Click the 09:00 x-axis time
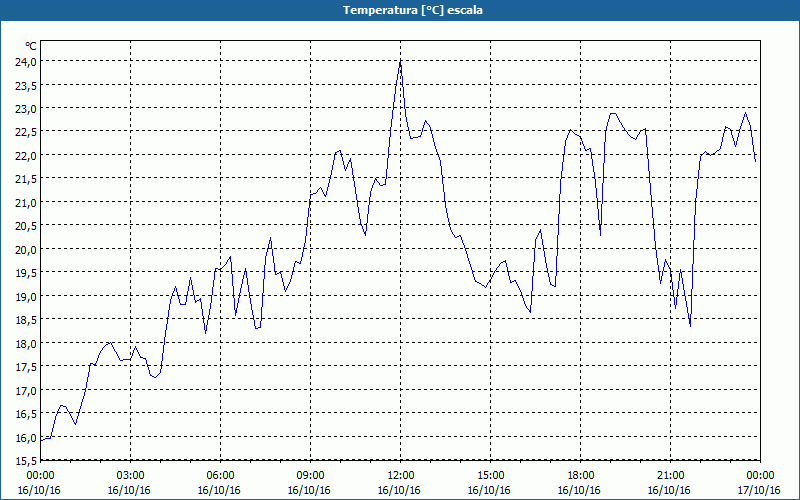800x500 pixels. 310,476
